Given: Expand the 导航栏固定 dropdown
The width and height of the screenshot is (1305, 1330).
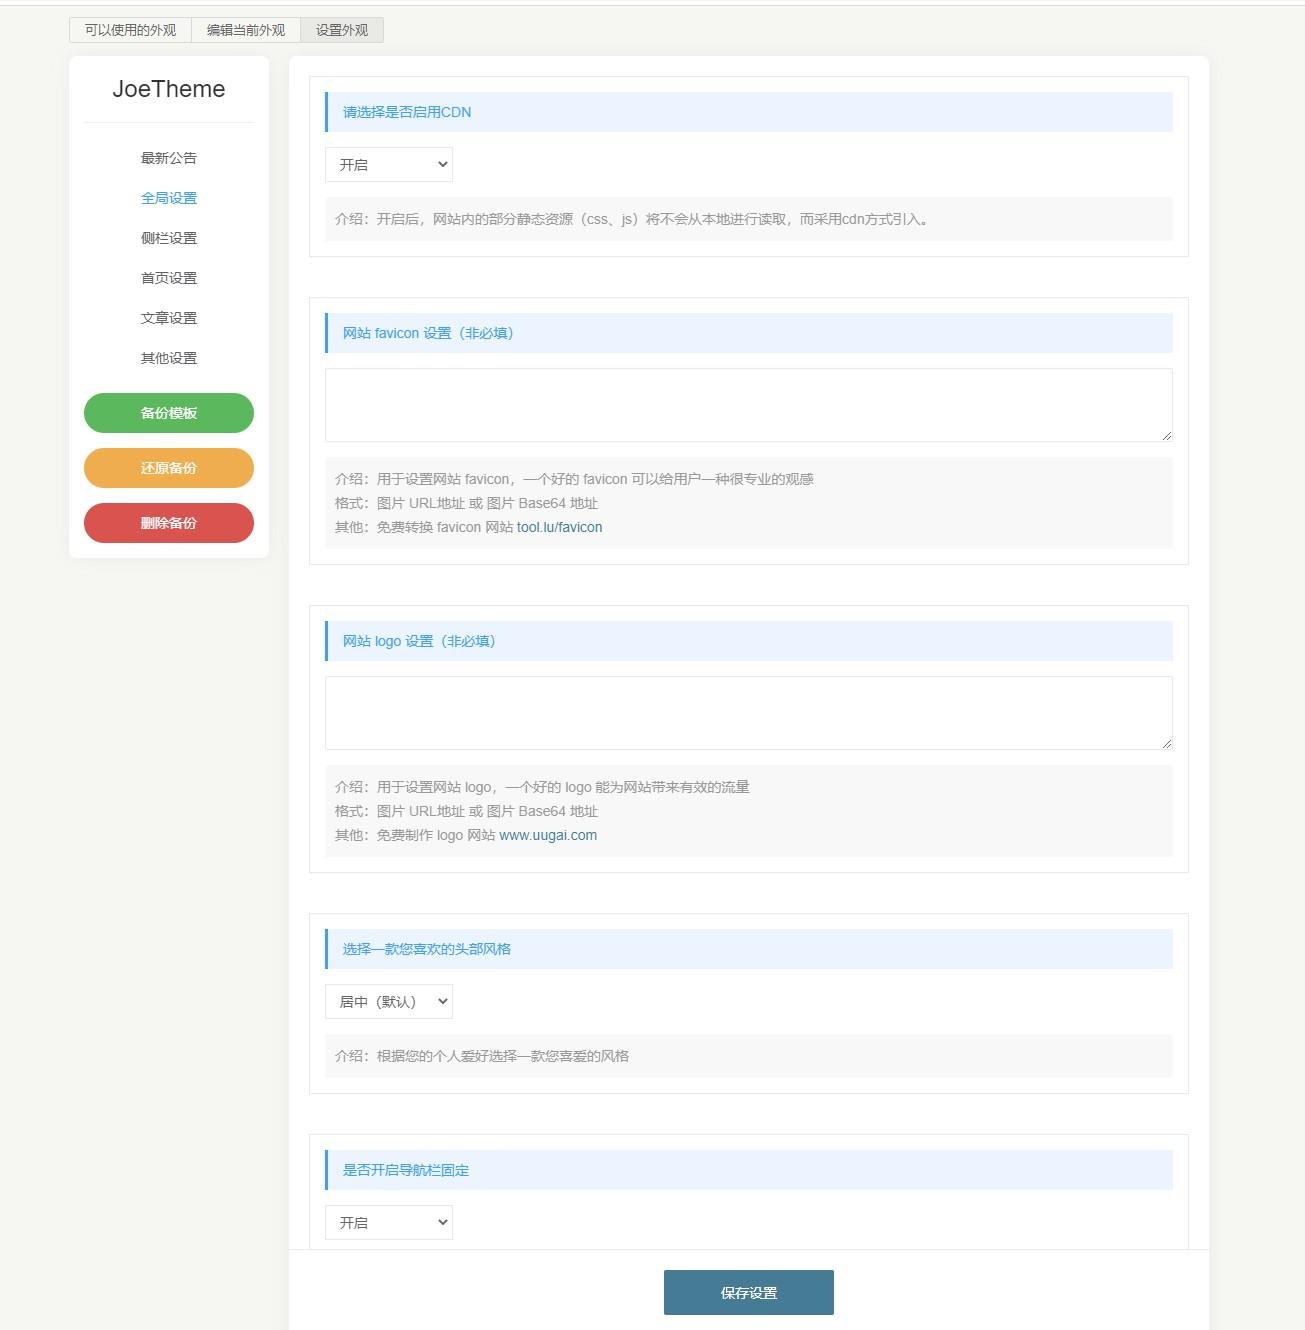Looking at the screenshot, I should click(389, 1223).
